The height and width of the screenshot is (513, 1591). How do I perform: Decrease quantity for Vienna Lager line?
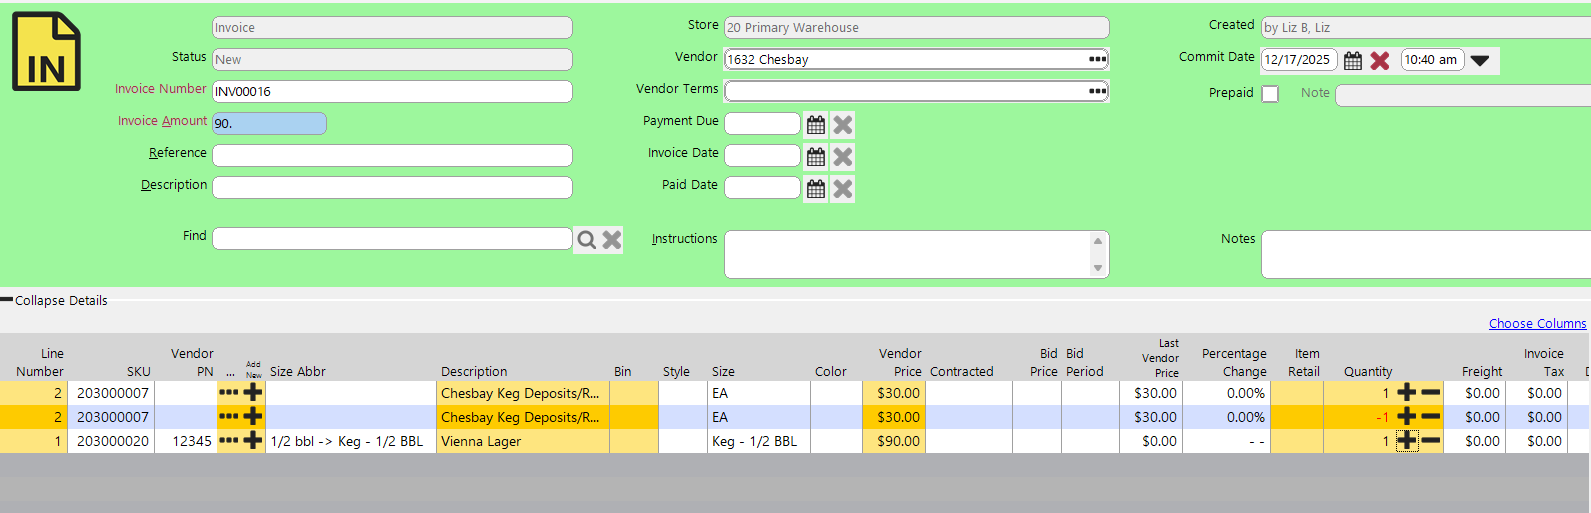click(1431, 441)
